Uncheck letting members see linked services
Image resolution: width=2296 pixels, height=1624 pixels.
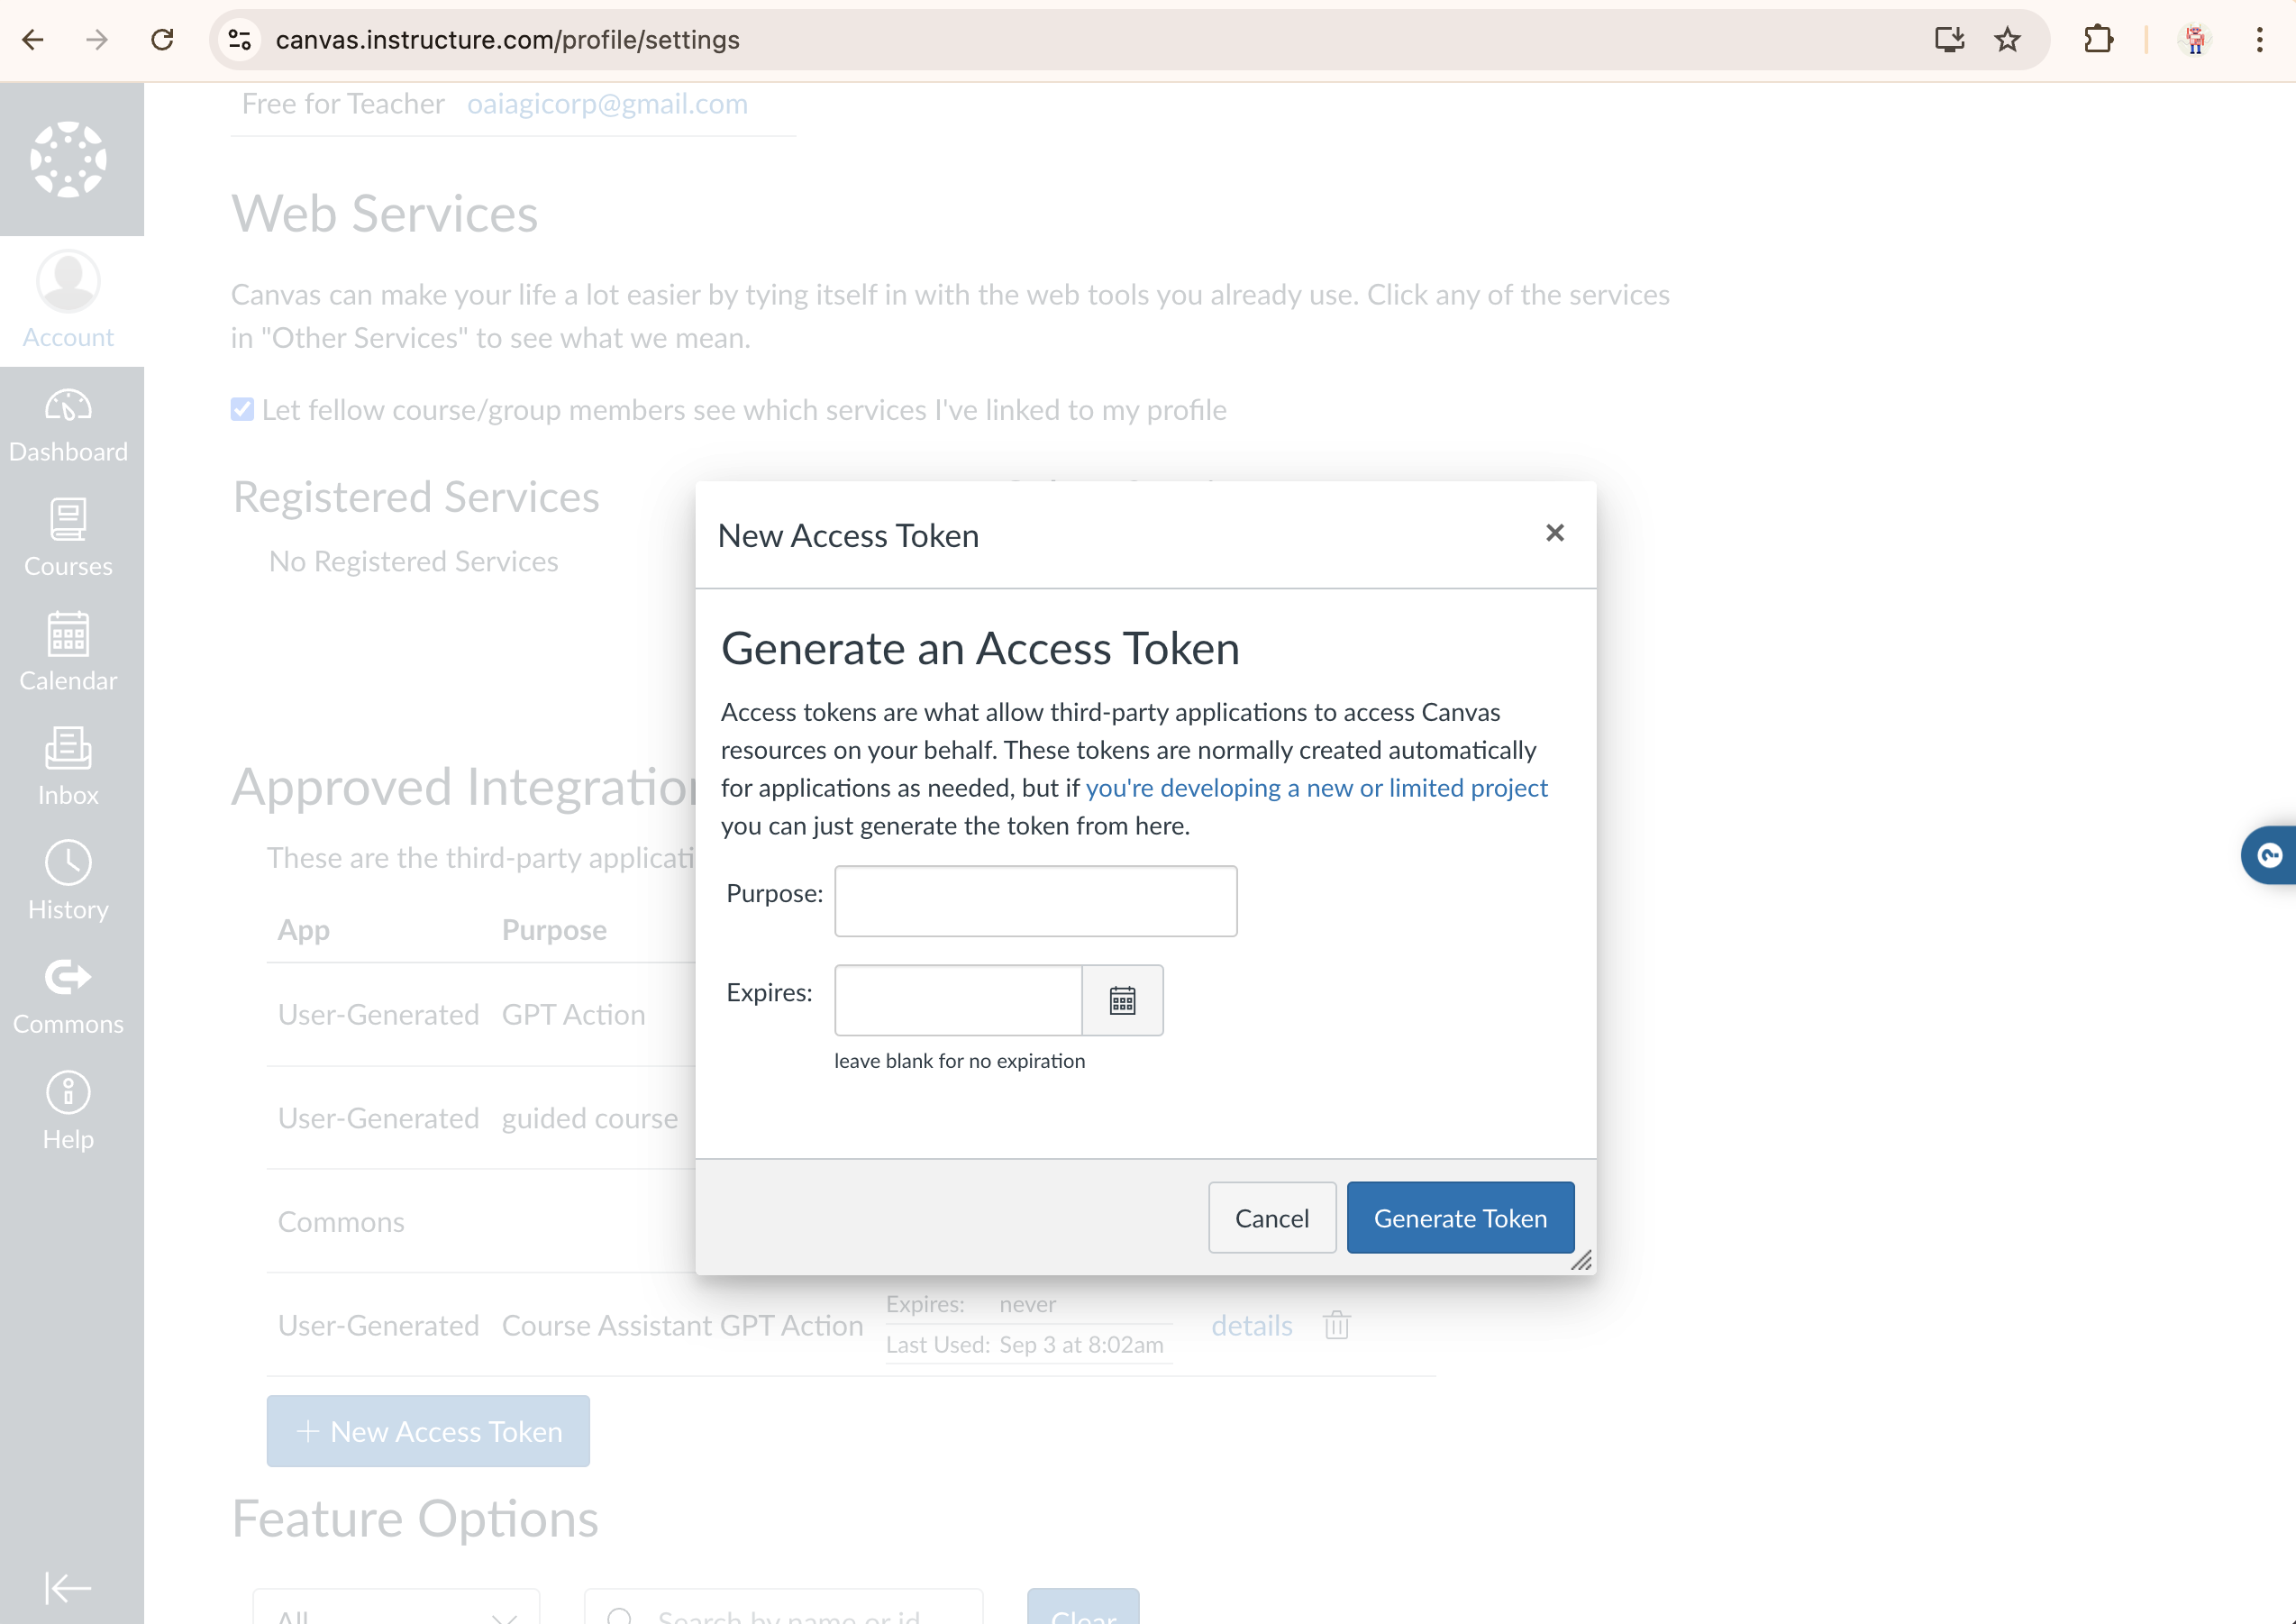(x=242, y=409)
